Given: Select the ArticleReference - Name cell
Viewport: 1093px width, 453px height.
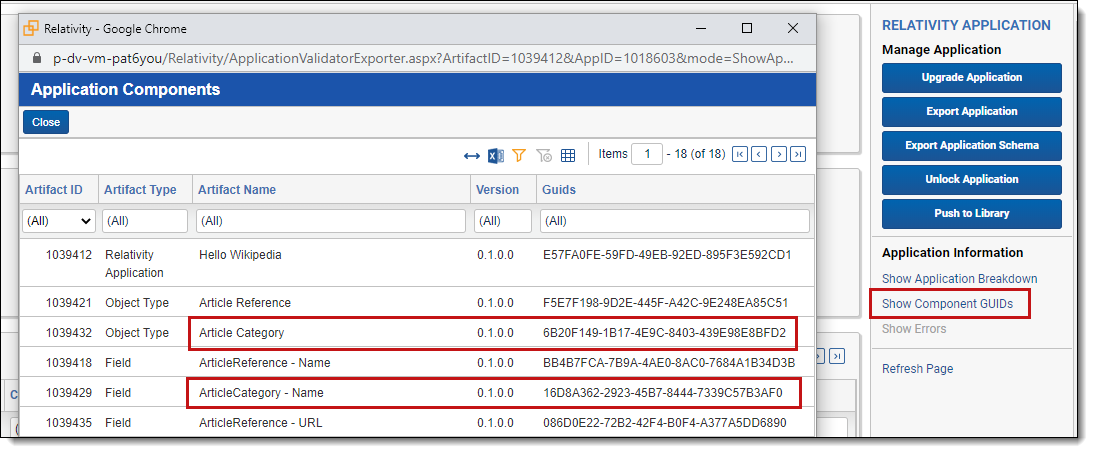Looking at the screenshot, I should [x=264, y=363].
